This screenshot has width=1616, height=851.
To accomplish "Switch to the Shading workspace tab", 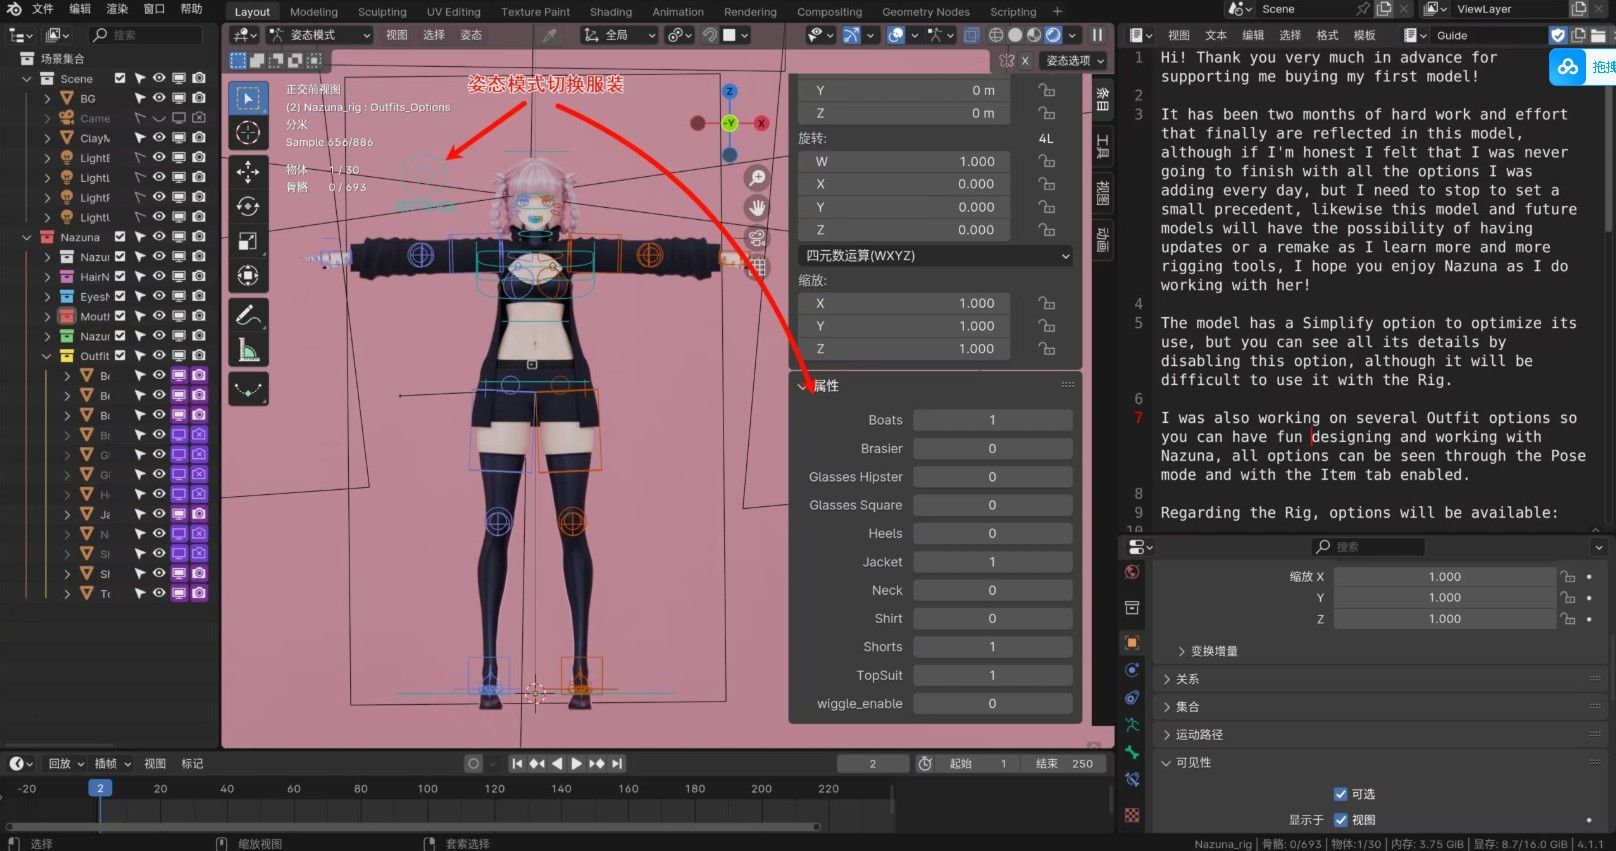I will [611, 12].
